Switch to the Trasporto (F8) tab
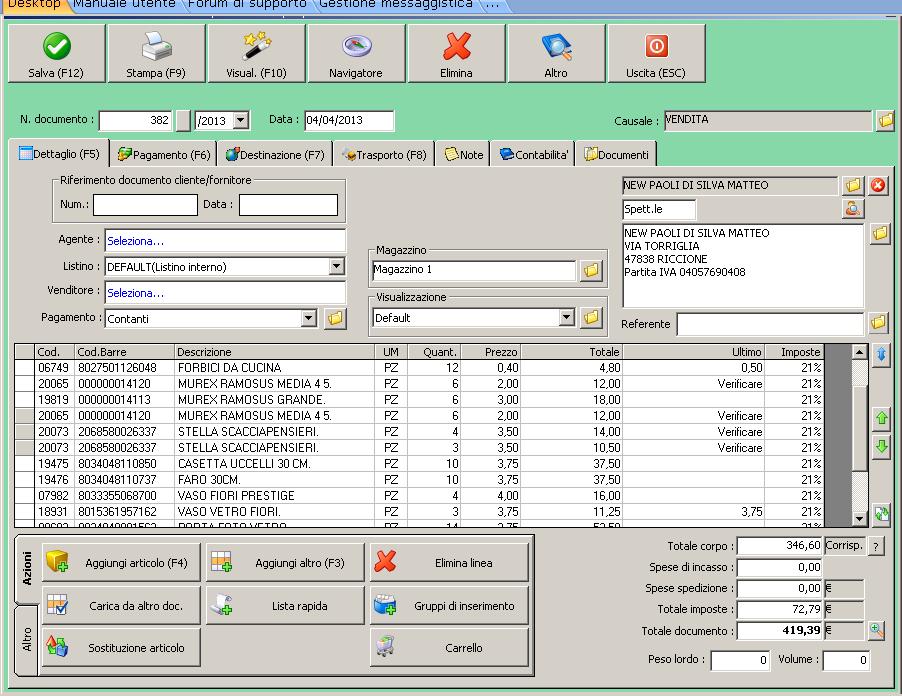 (x=384, y=155)
